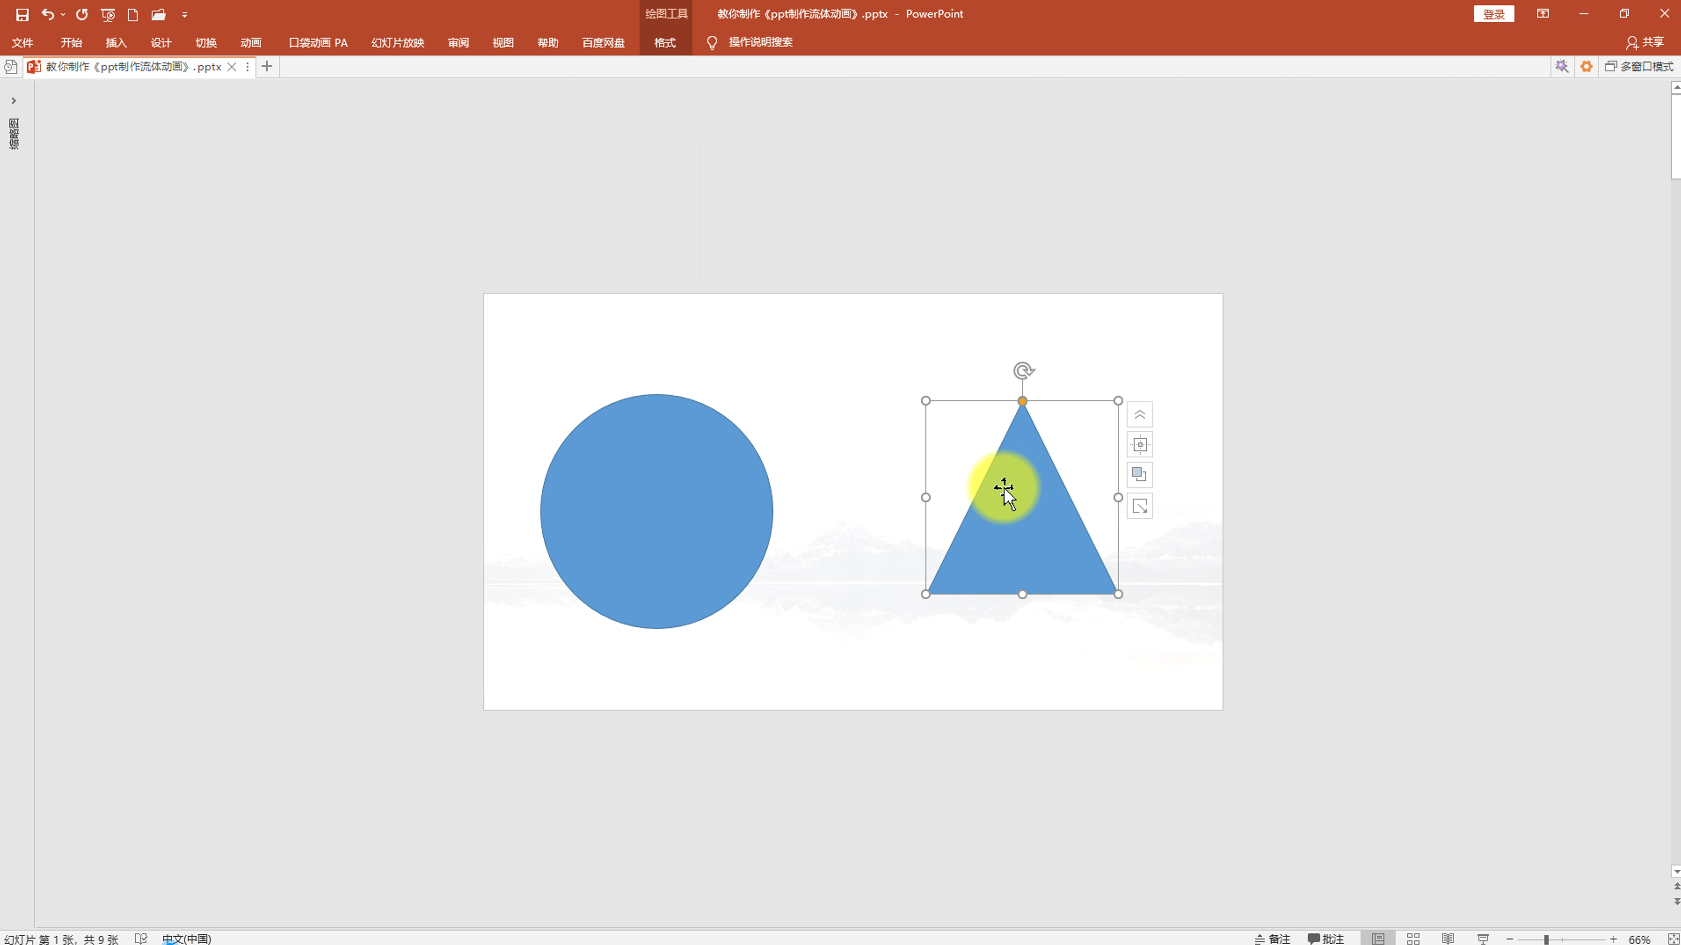Undo the last action
This screenshot has width=1681, height=945.
tap(47, 14)
